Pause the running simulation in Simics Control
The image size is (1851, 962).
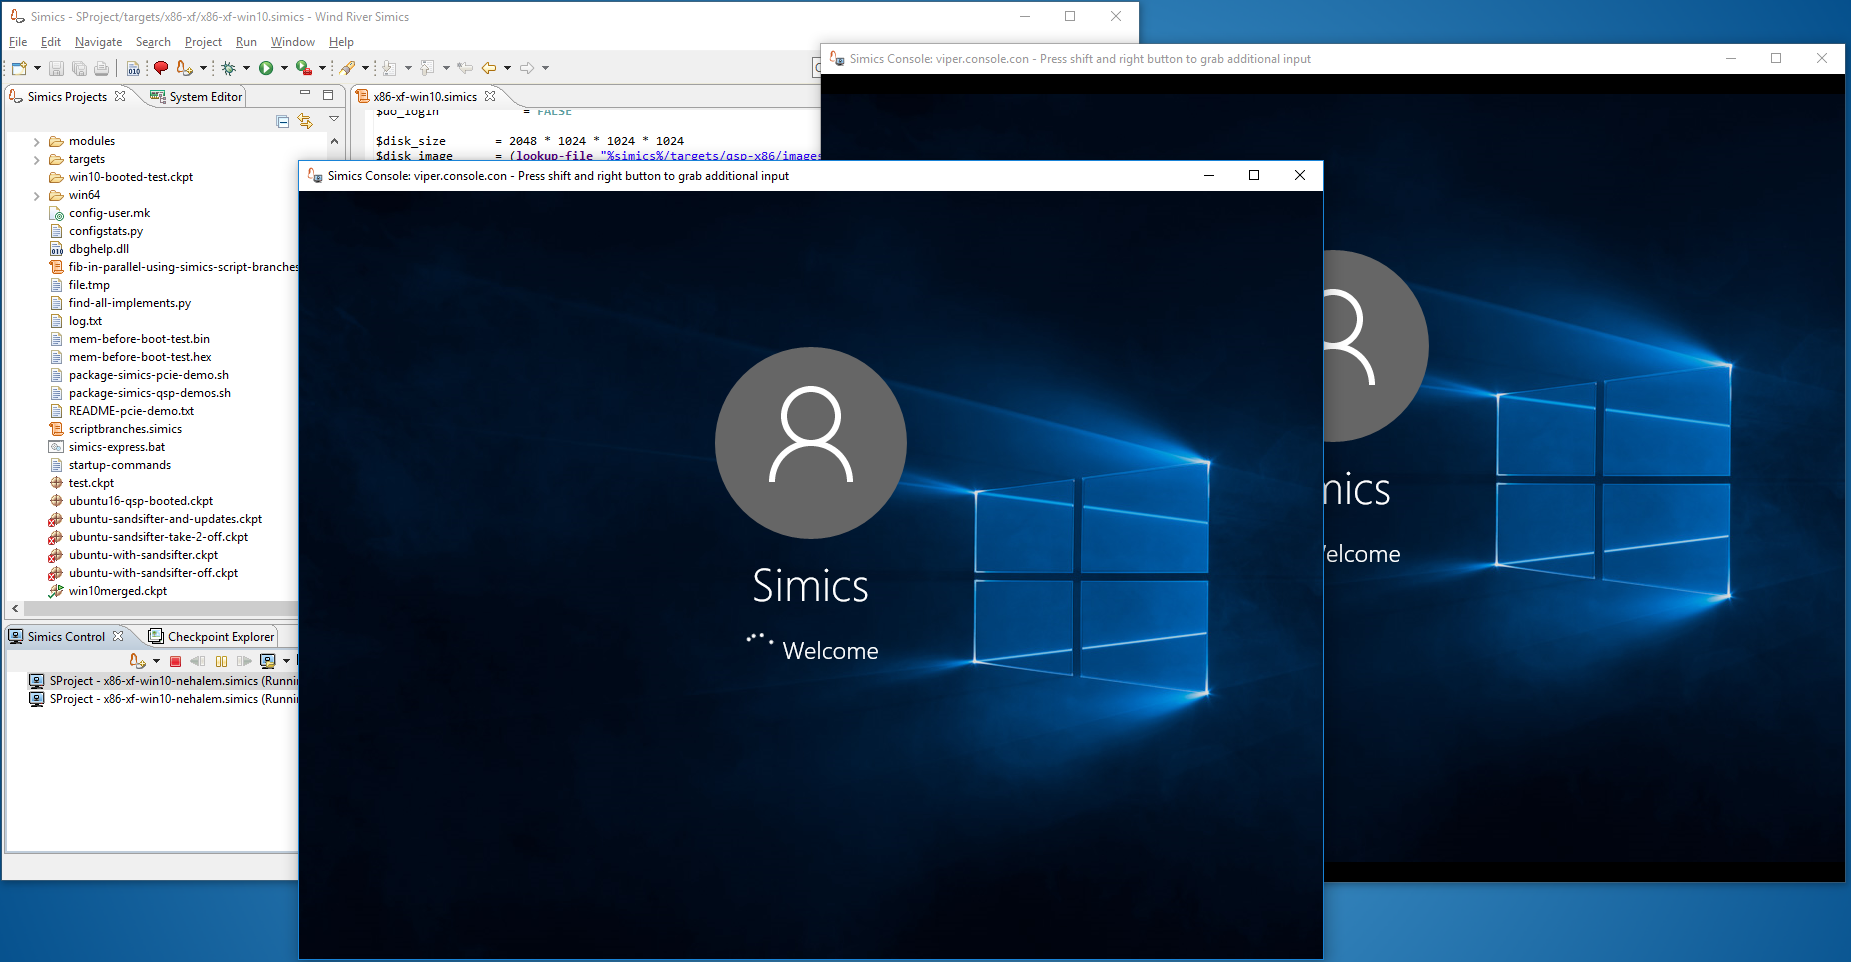[221, 661]
